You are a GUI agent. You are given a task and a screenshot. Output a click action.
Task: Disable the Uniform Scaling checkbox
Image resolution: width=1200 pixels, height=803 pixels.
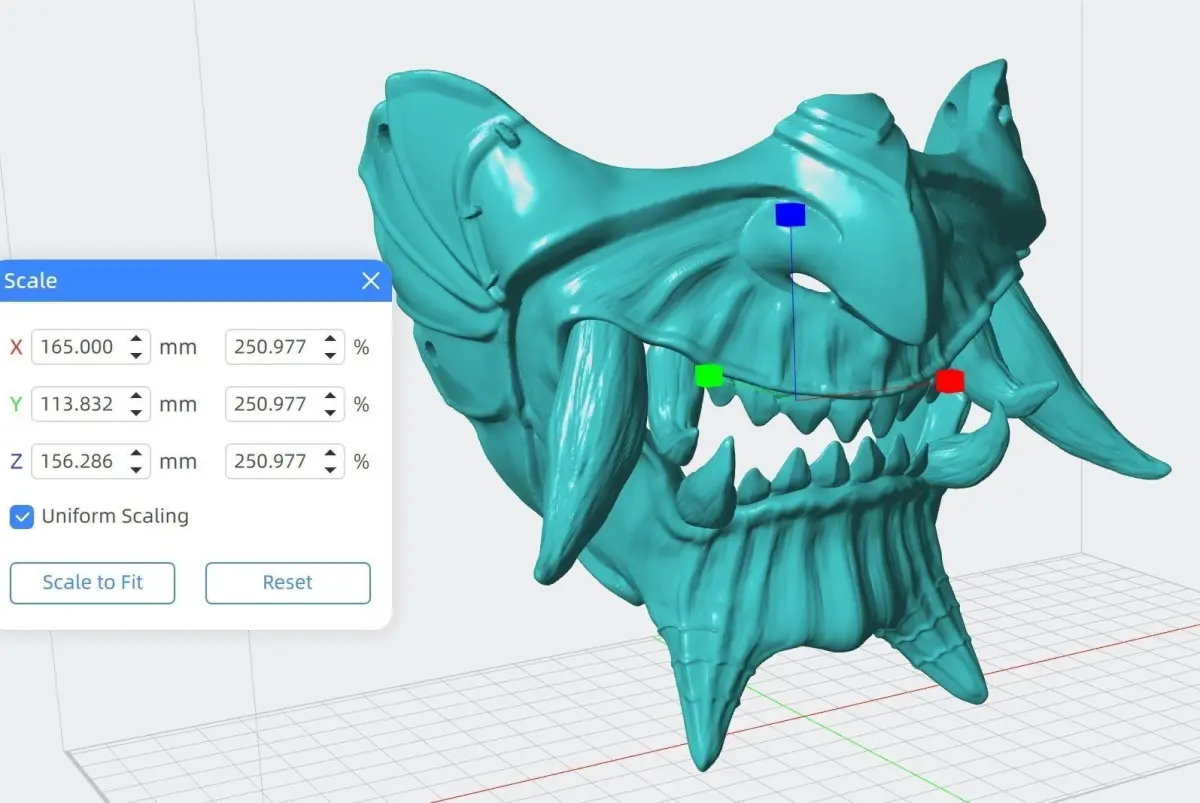click(x=21, y=517)
